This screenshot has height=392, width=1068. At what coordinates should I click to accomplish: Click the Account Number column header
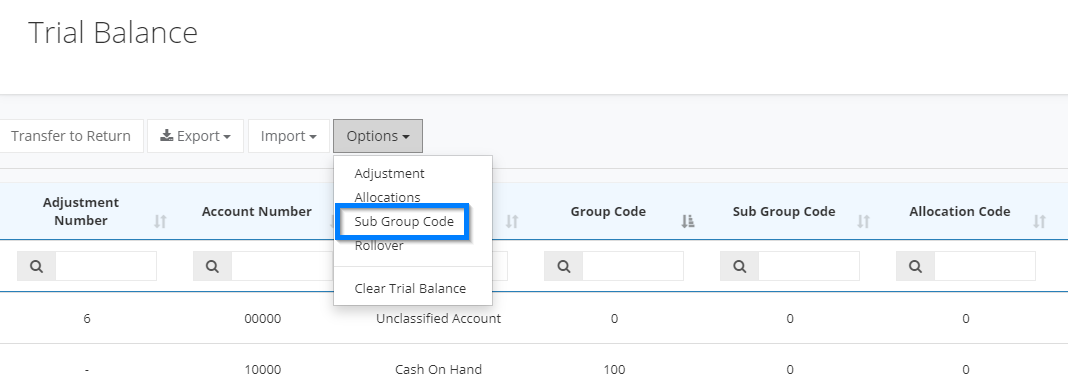point(257,212)
